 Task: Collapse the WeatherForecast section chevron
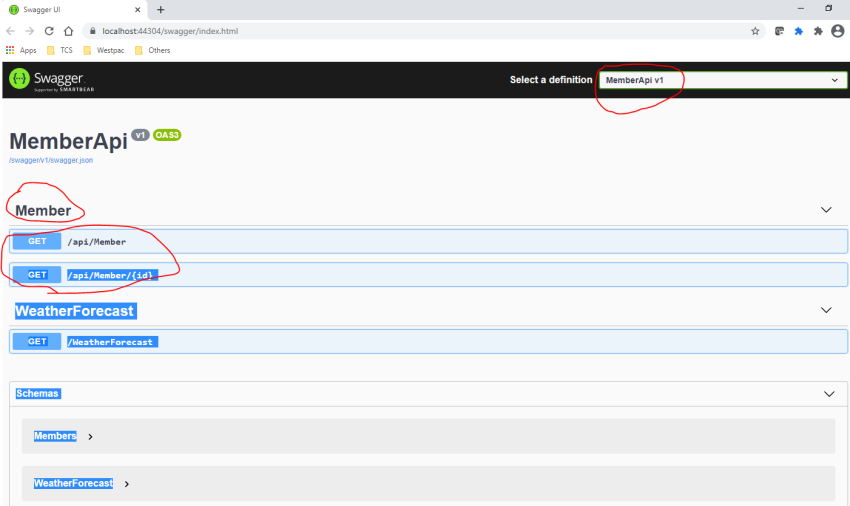[x=826, y=310]
